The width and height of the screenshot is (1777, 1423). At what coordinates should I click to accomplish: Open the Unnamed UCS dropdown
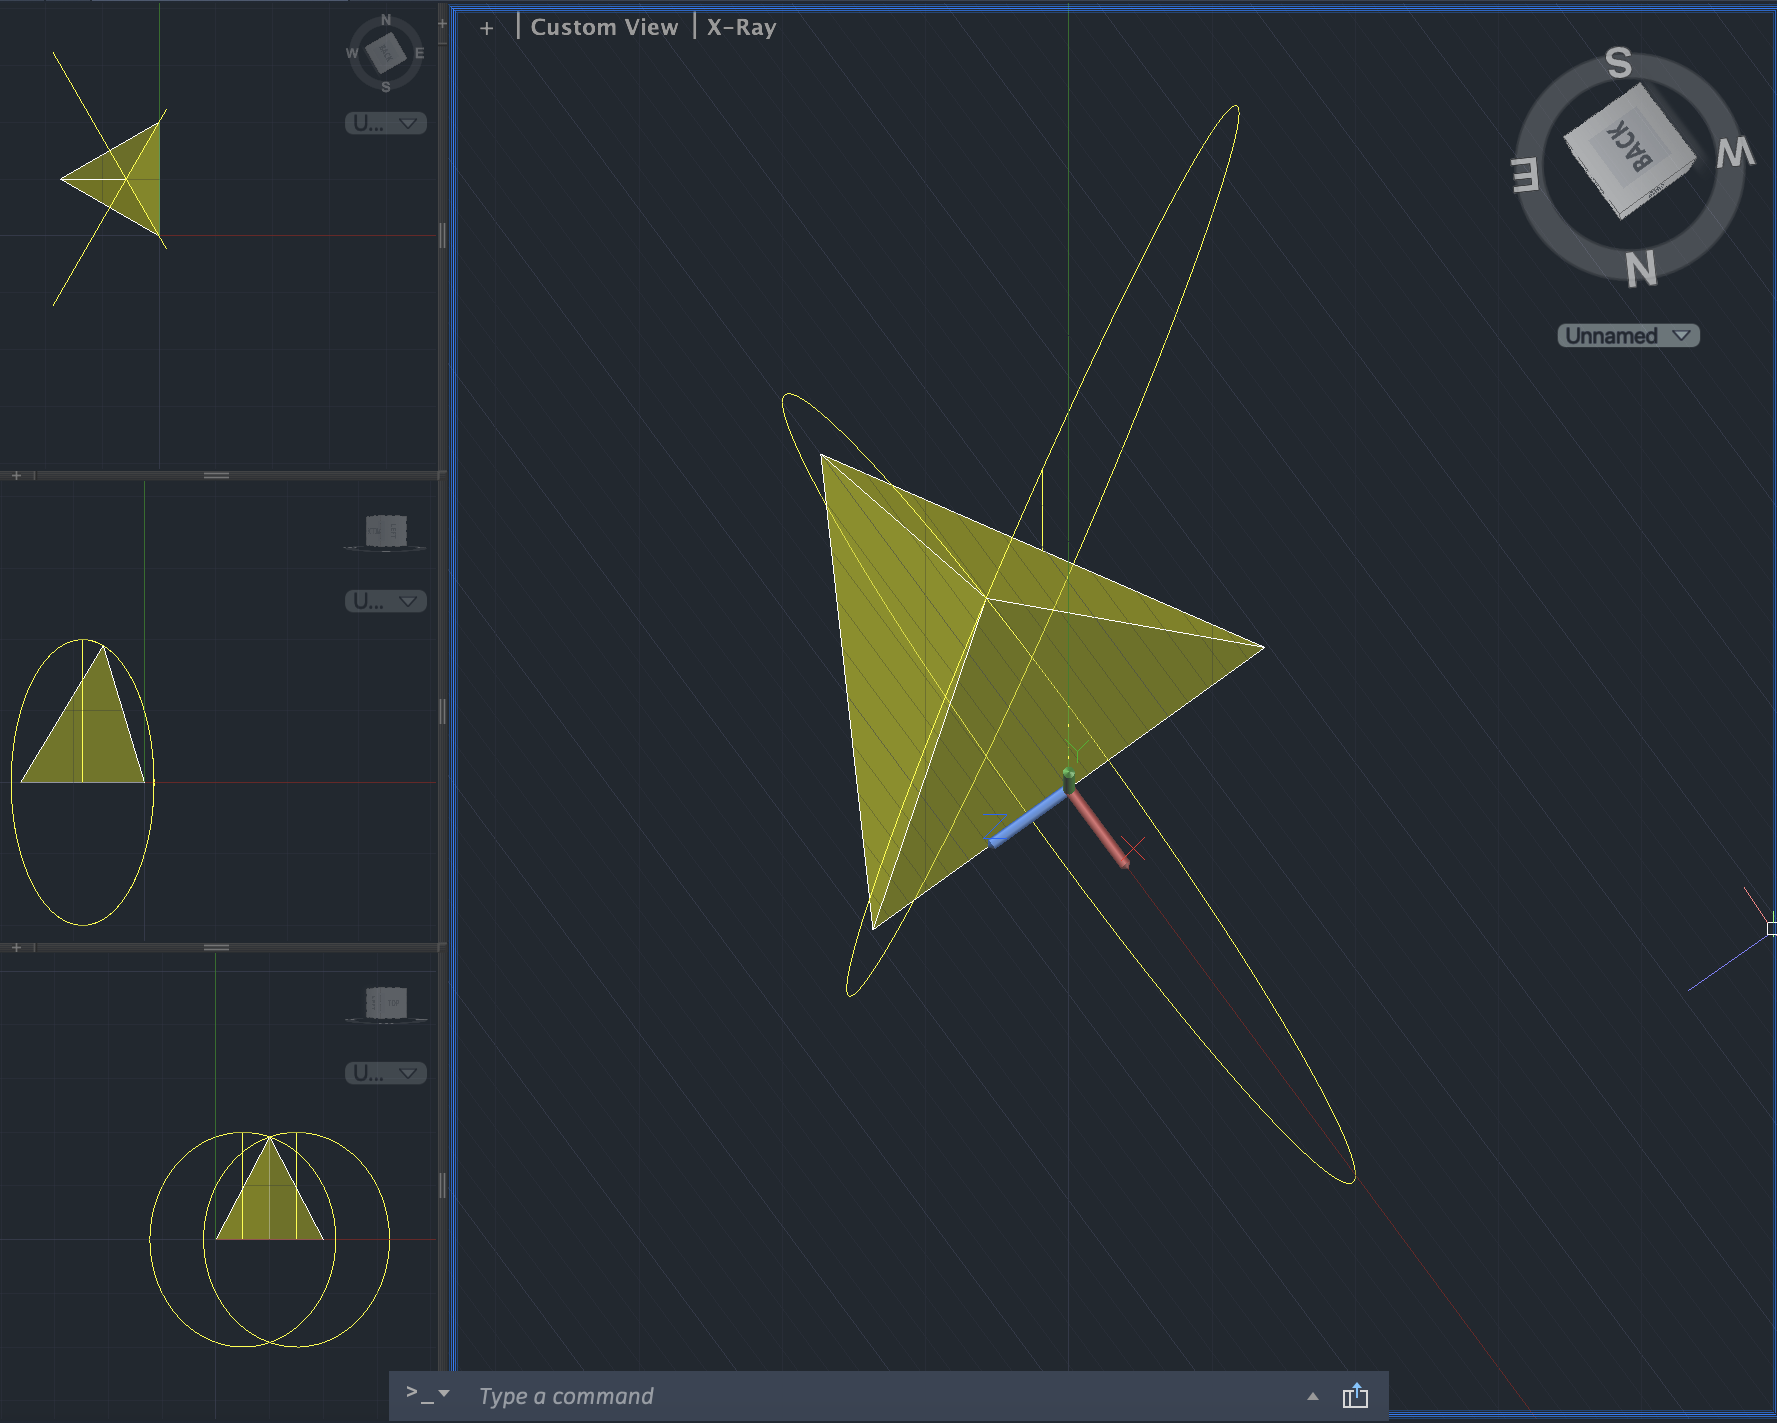(1628, 336)
